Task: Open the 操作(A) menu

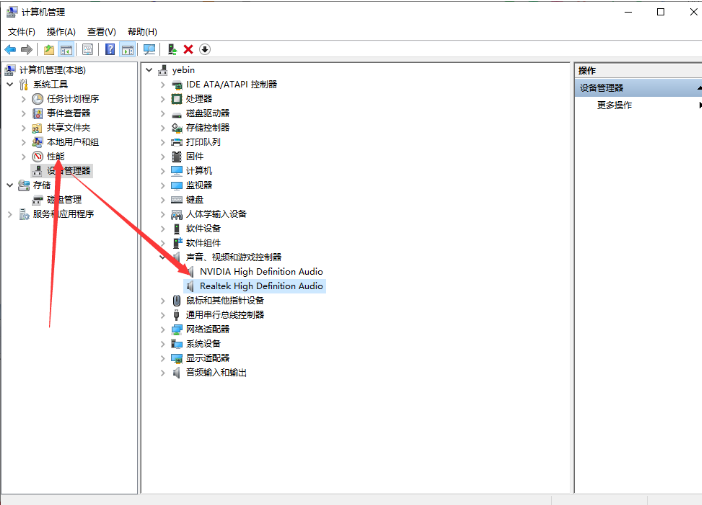Action: point(61,32)
